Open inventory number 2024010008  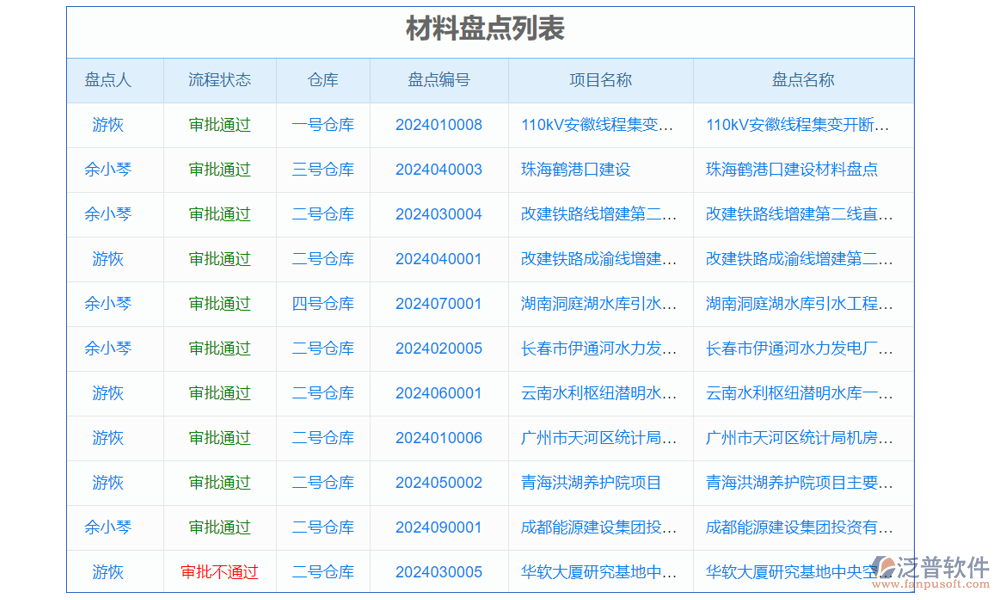[439, 125]
